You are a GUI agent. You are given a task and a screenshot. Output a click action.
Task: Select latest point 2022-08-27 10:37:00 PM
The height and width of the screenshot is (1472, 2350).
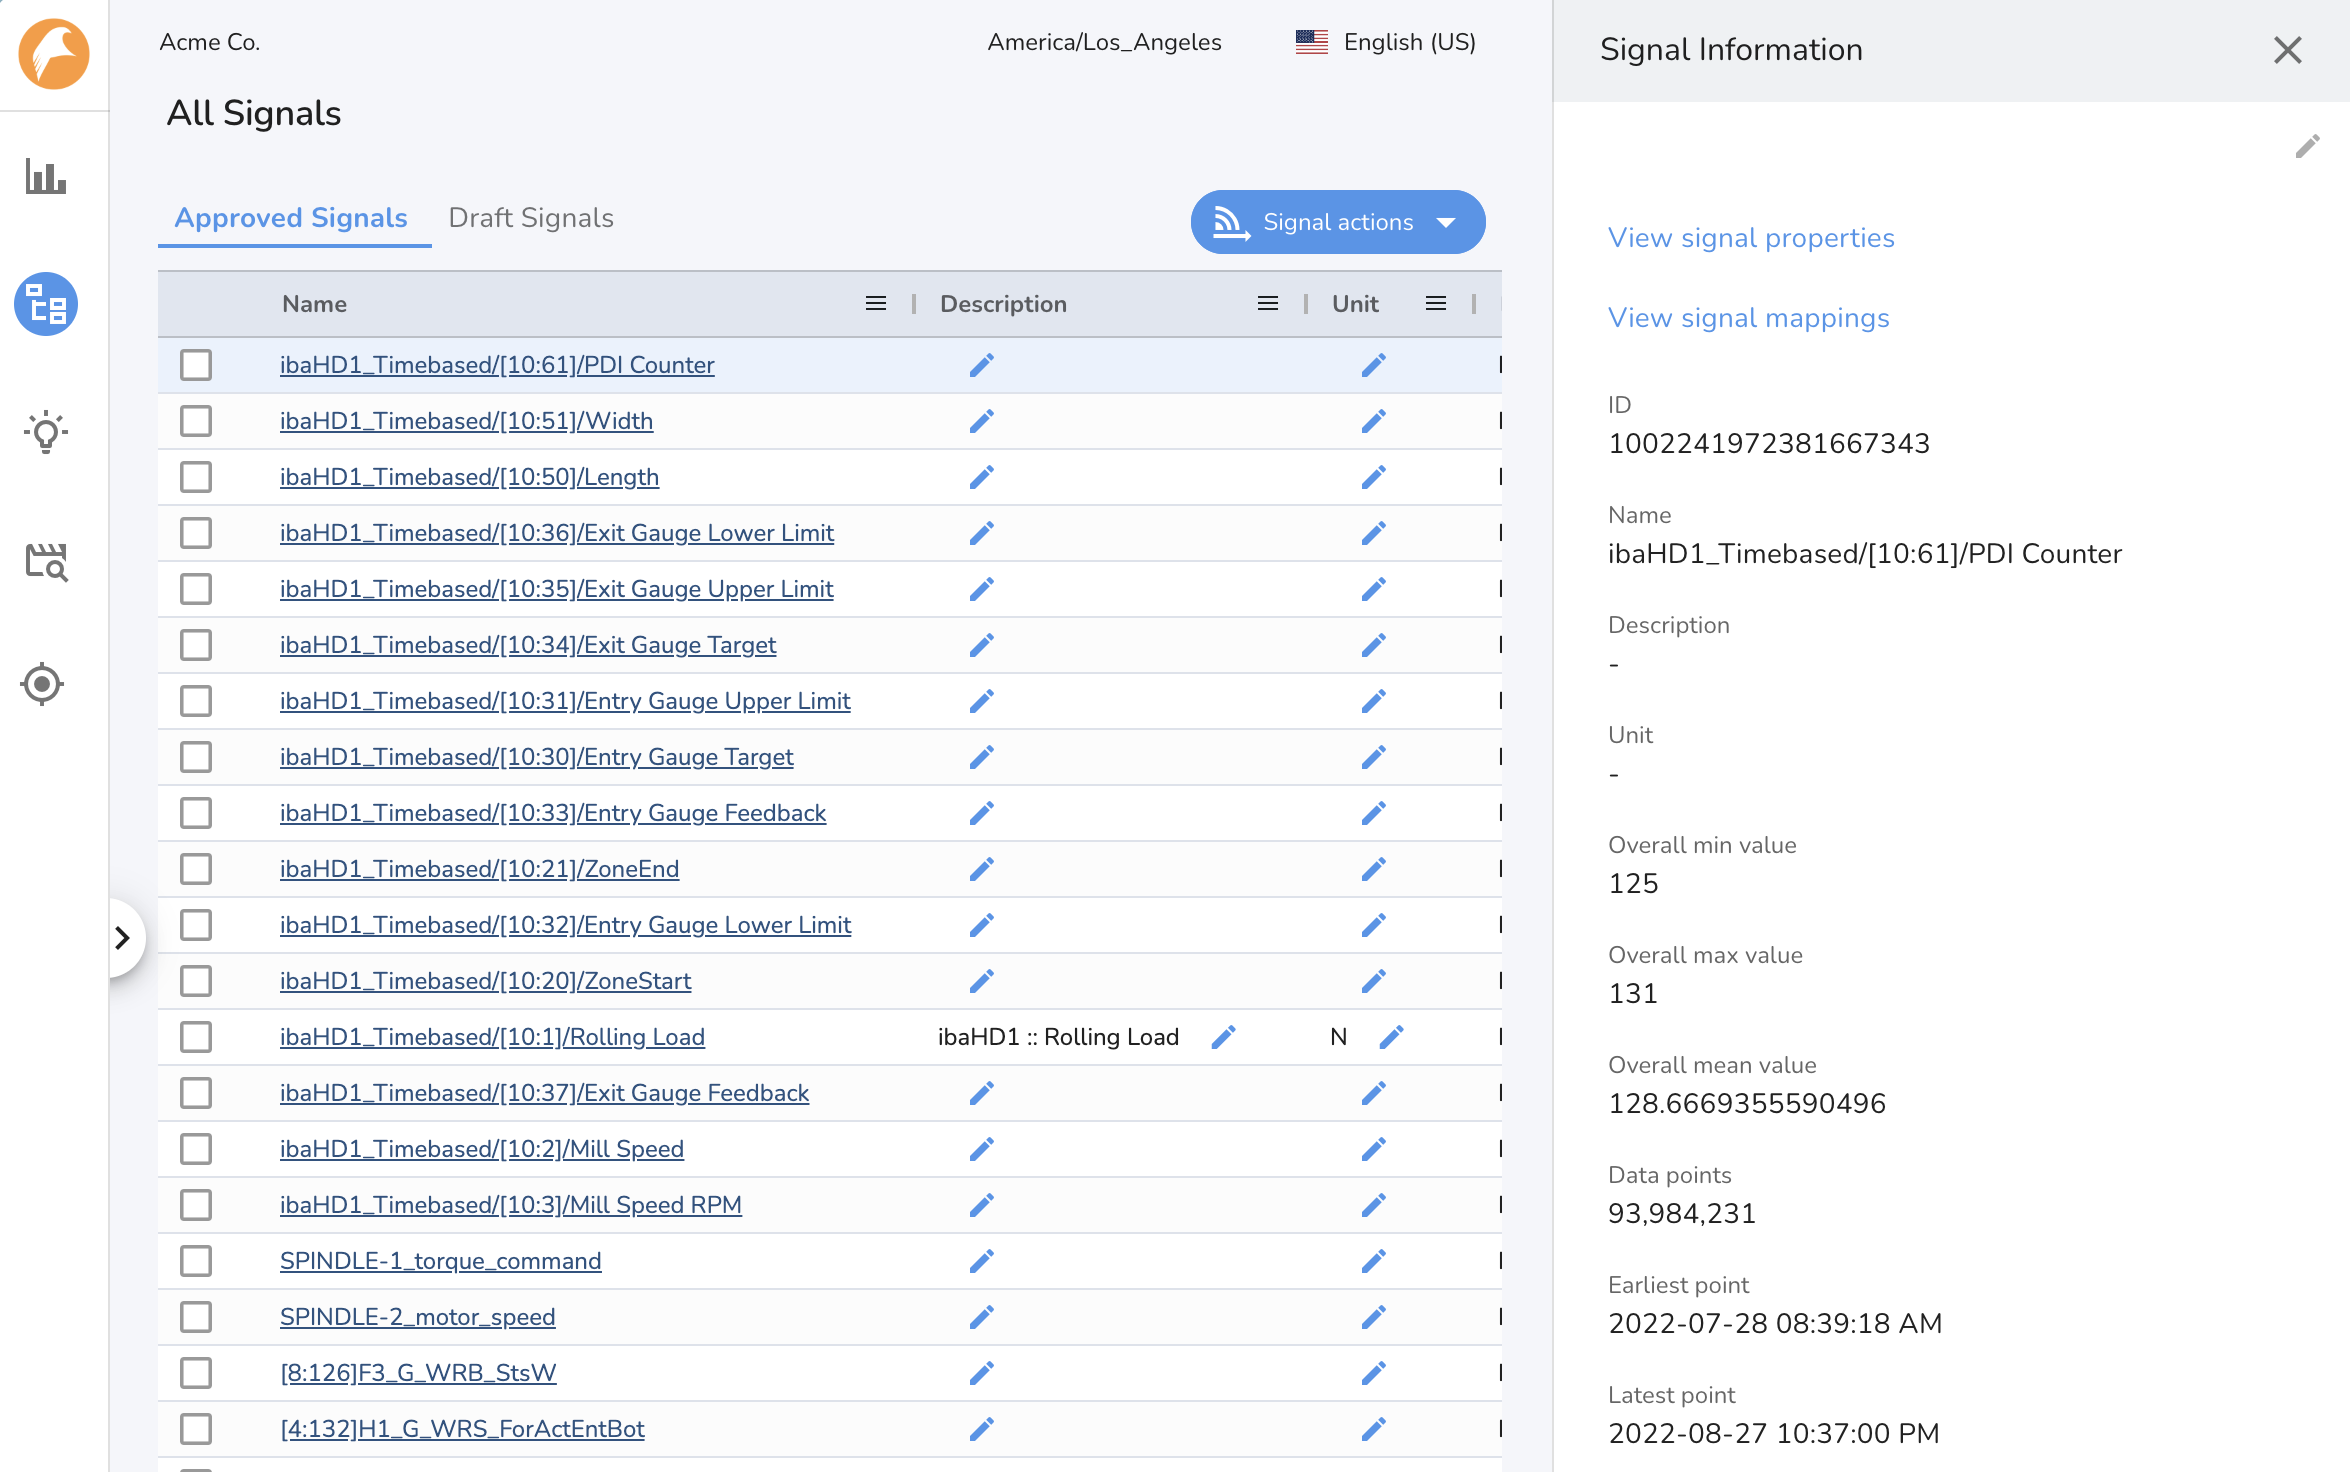(1774, 1434)
